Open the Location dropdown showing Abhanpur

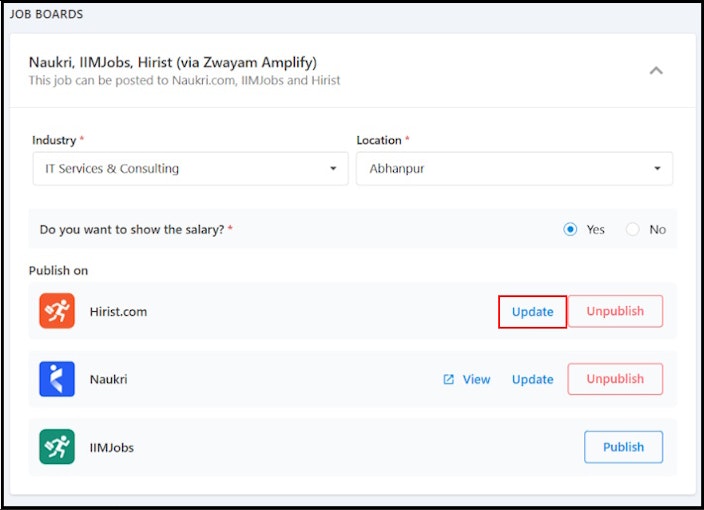tap(515, 168)
